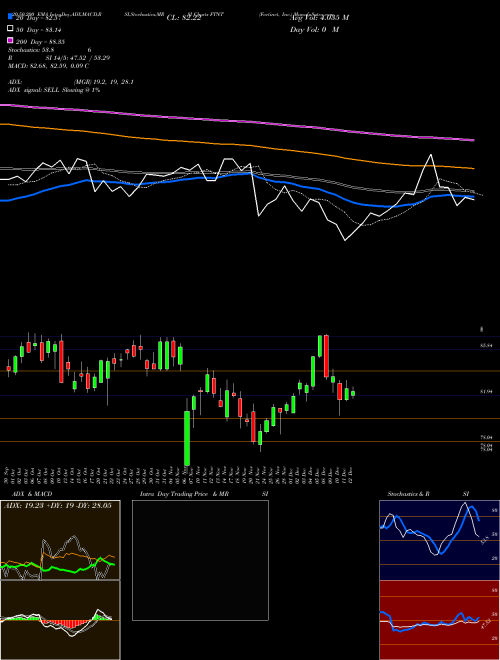Select the '50 Day - 83.14' label

point(40,30)
